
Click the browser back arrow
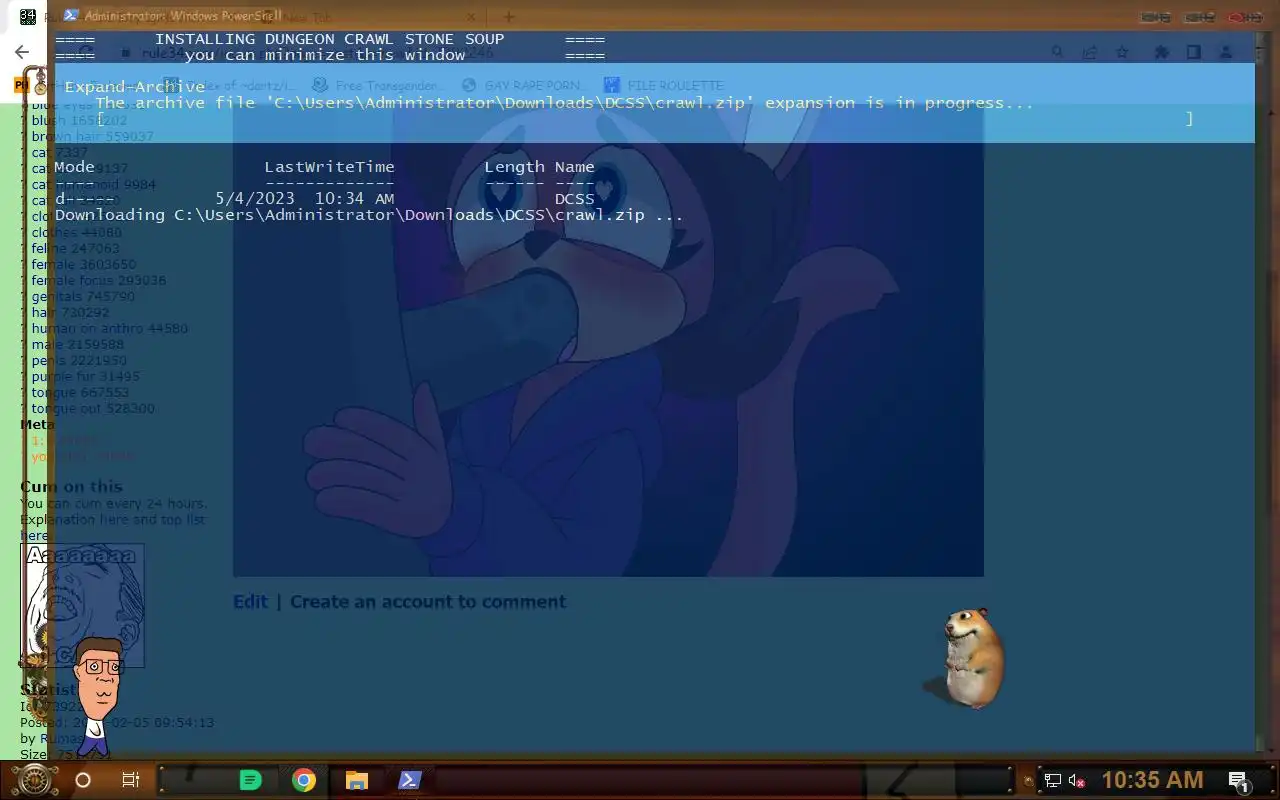(x=22, y=52)
